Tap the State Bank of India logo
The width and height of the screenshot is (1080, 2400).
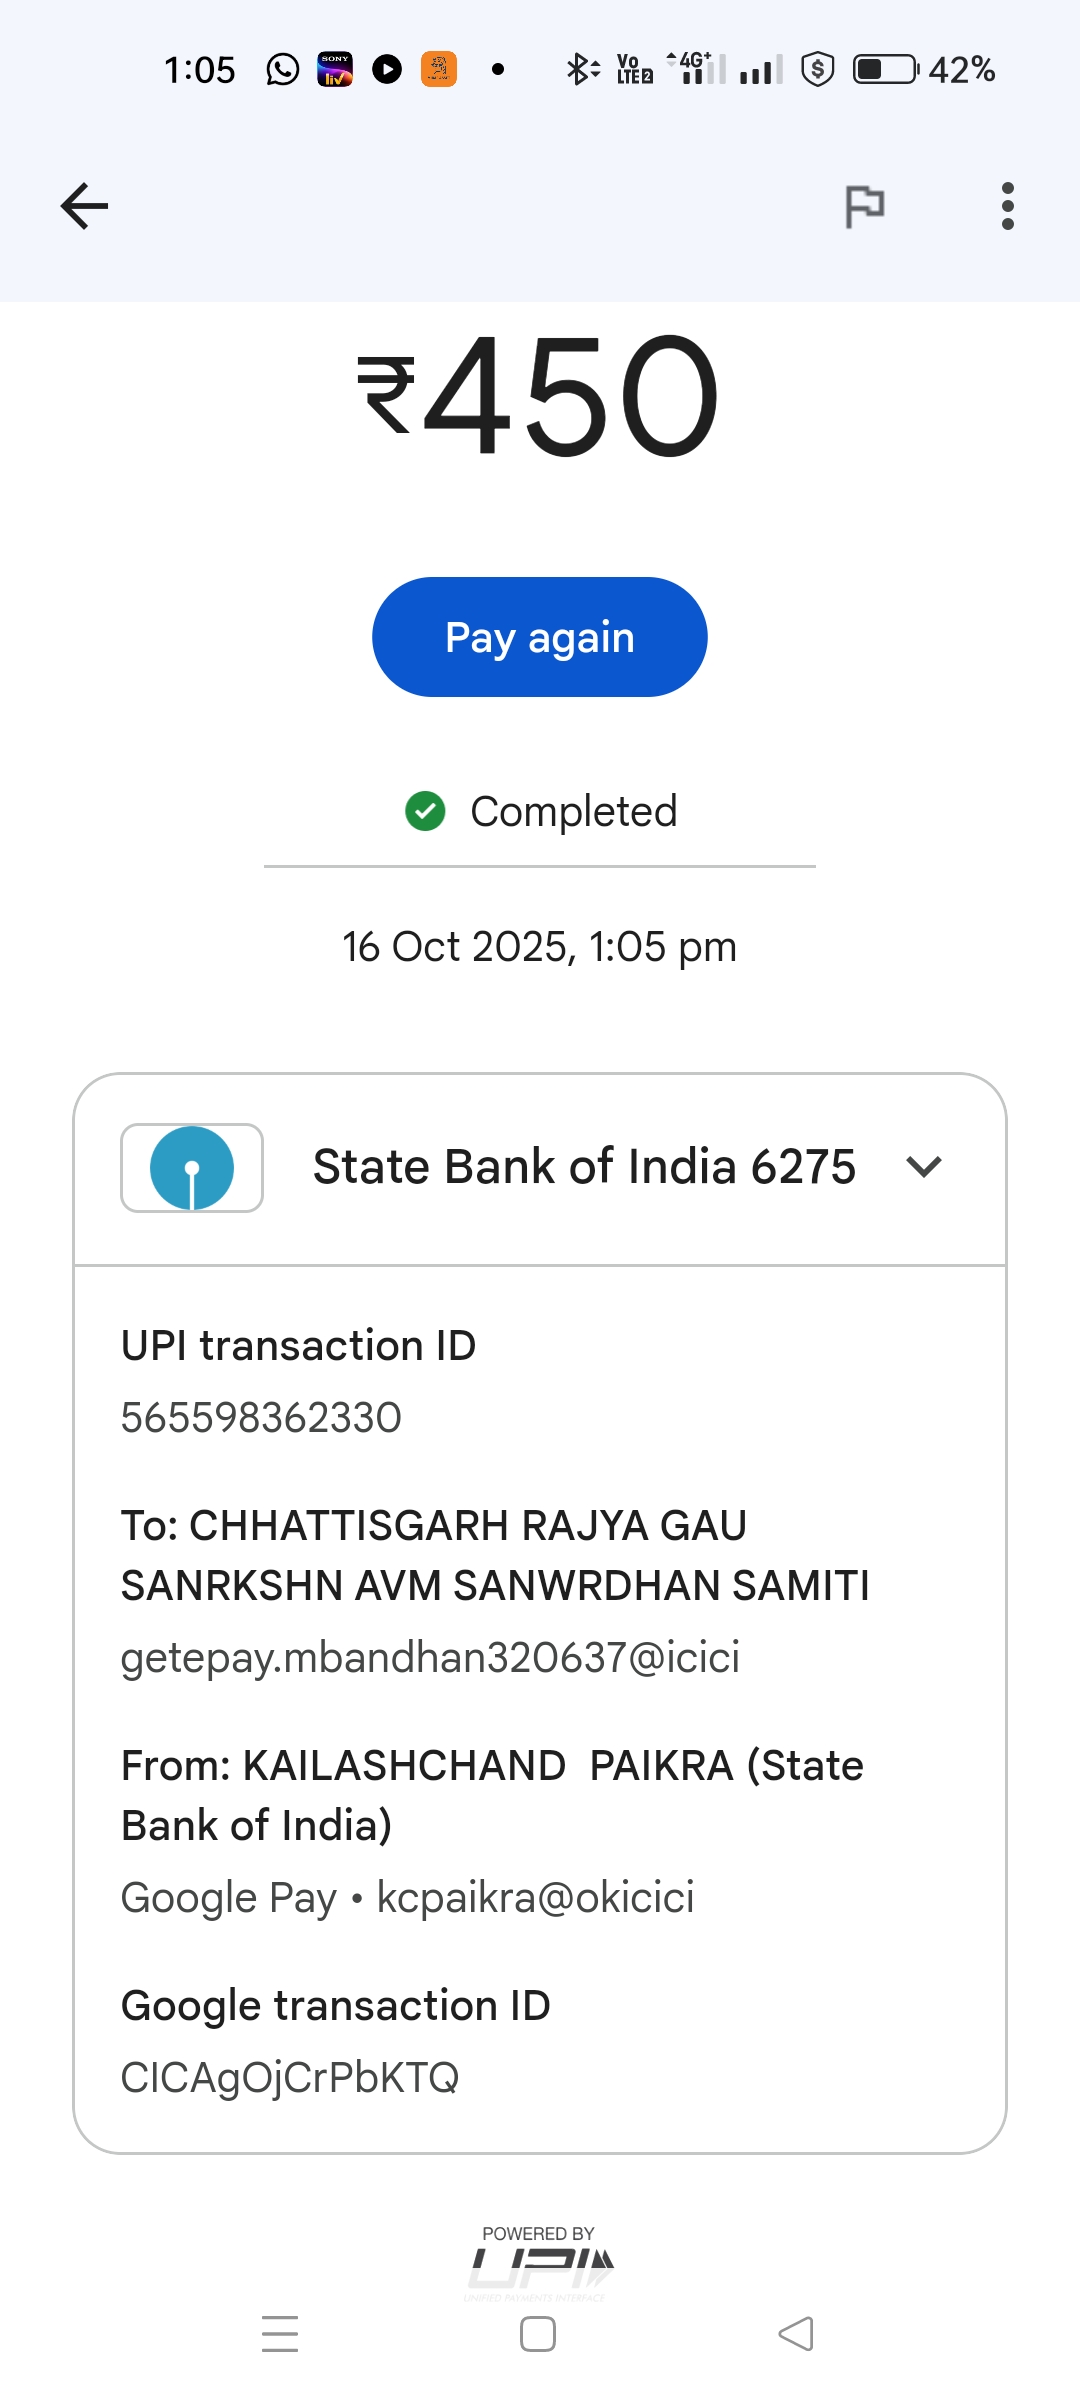192,1168
